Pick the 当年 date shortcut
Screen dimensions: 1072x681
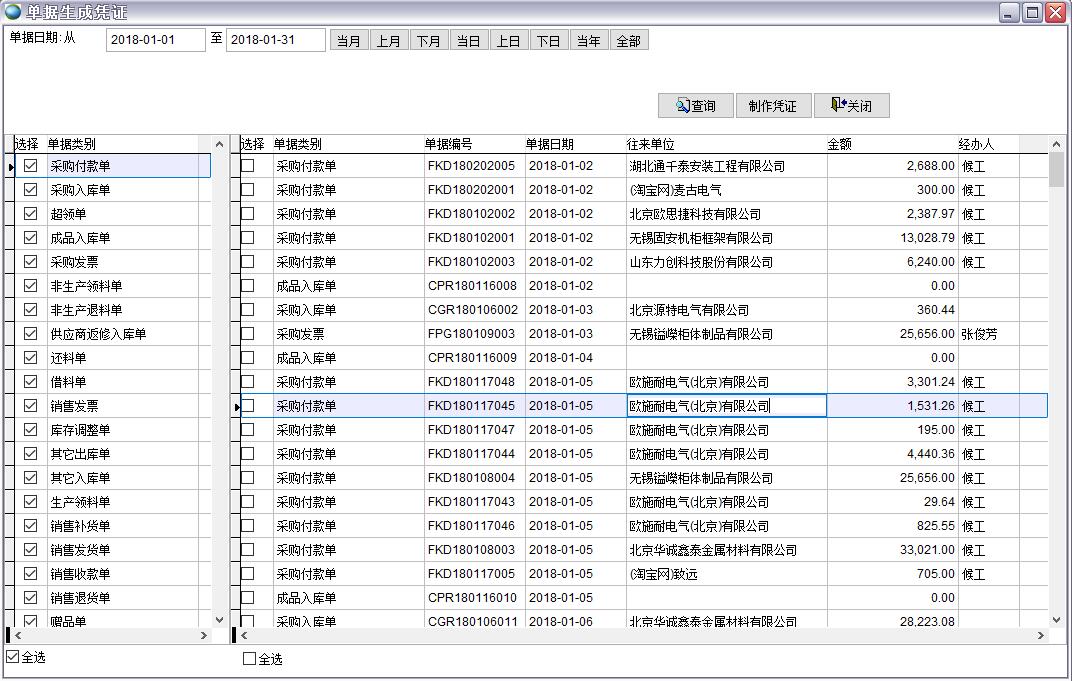click(589, 41)
